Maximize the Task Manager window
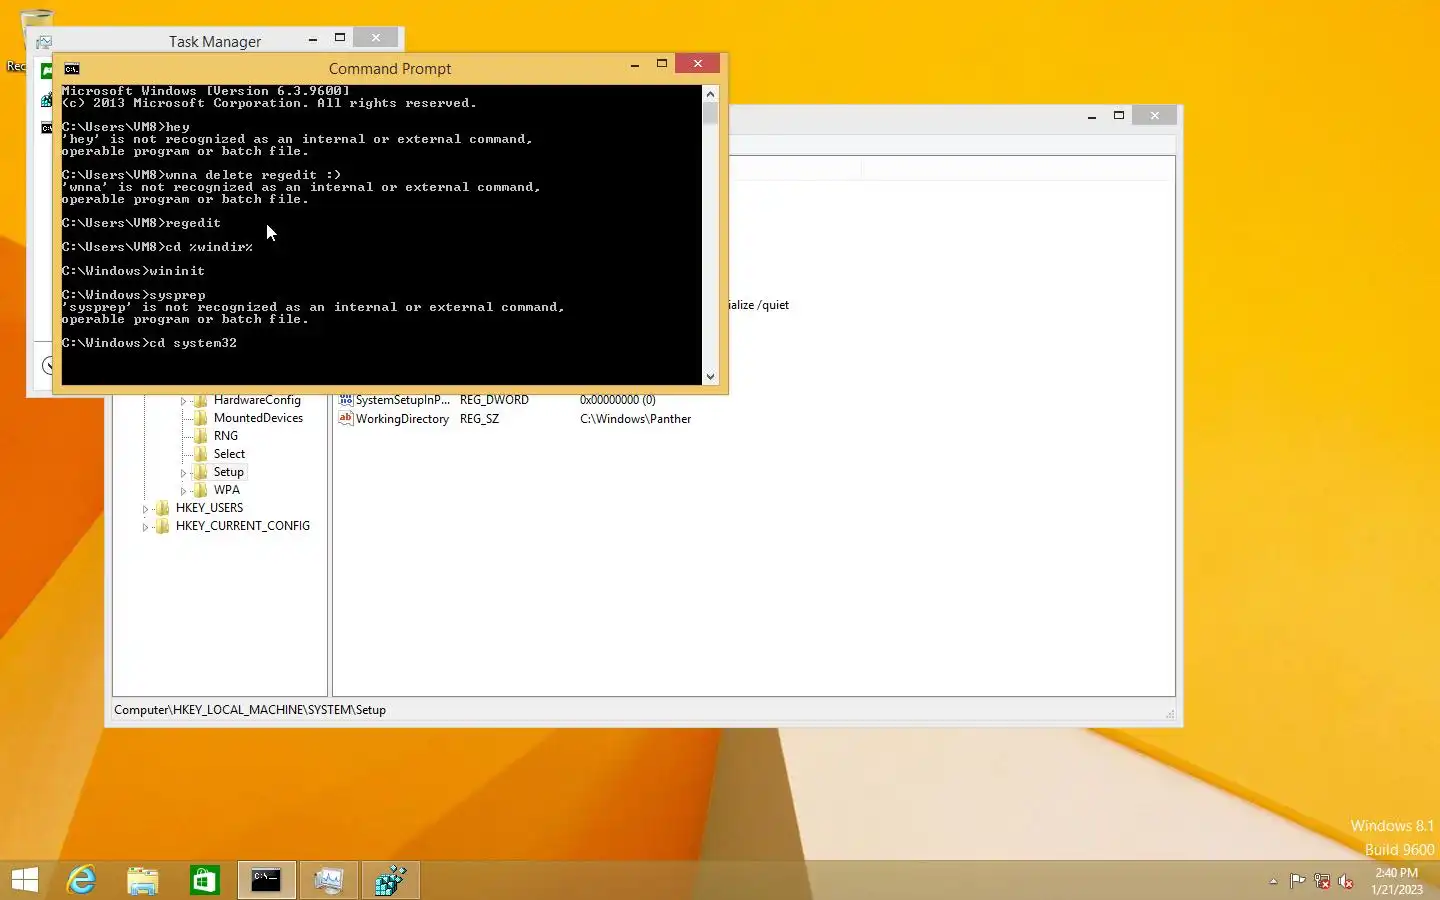The width and height of the screenshot is (1440, 900). click(x=340, y=38)
